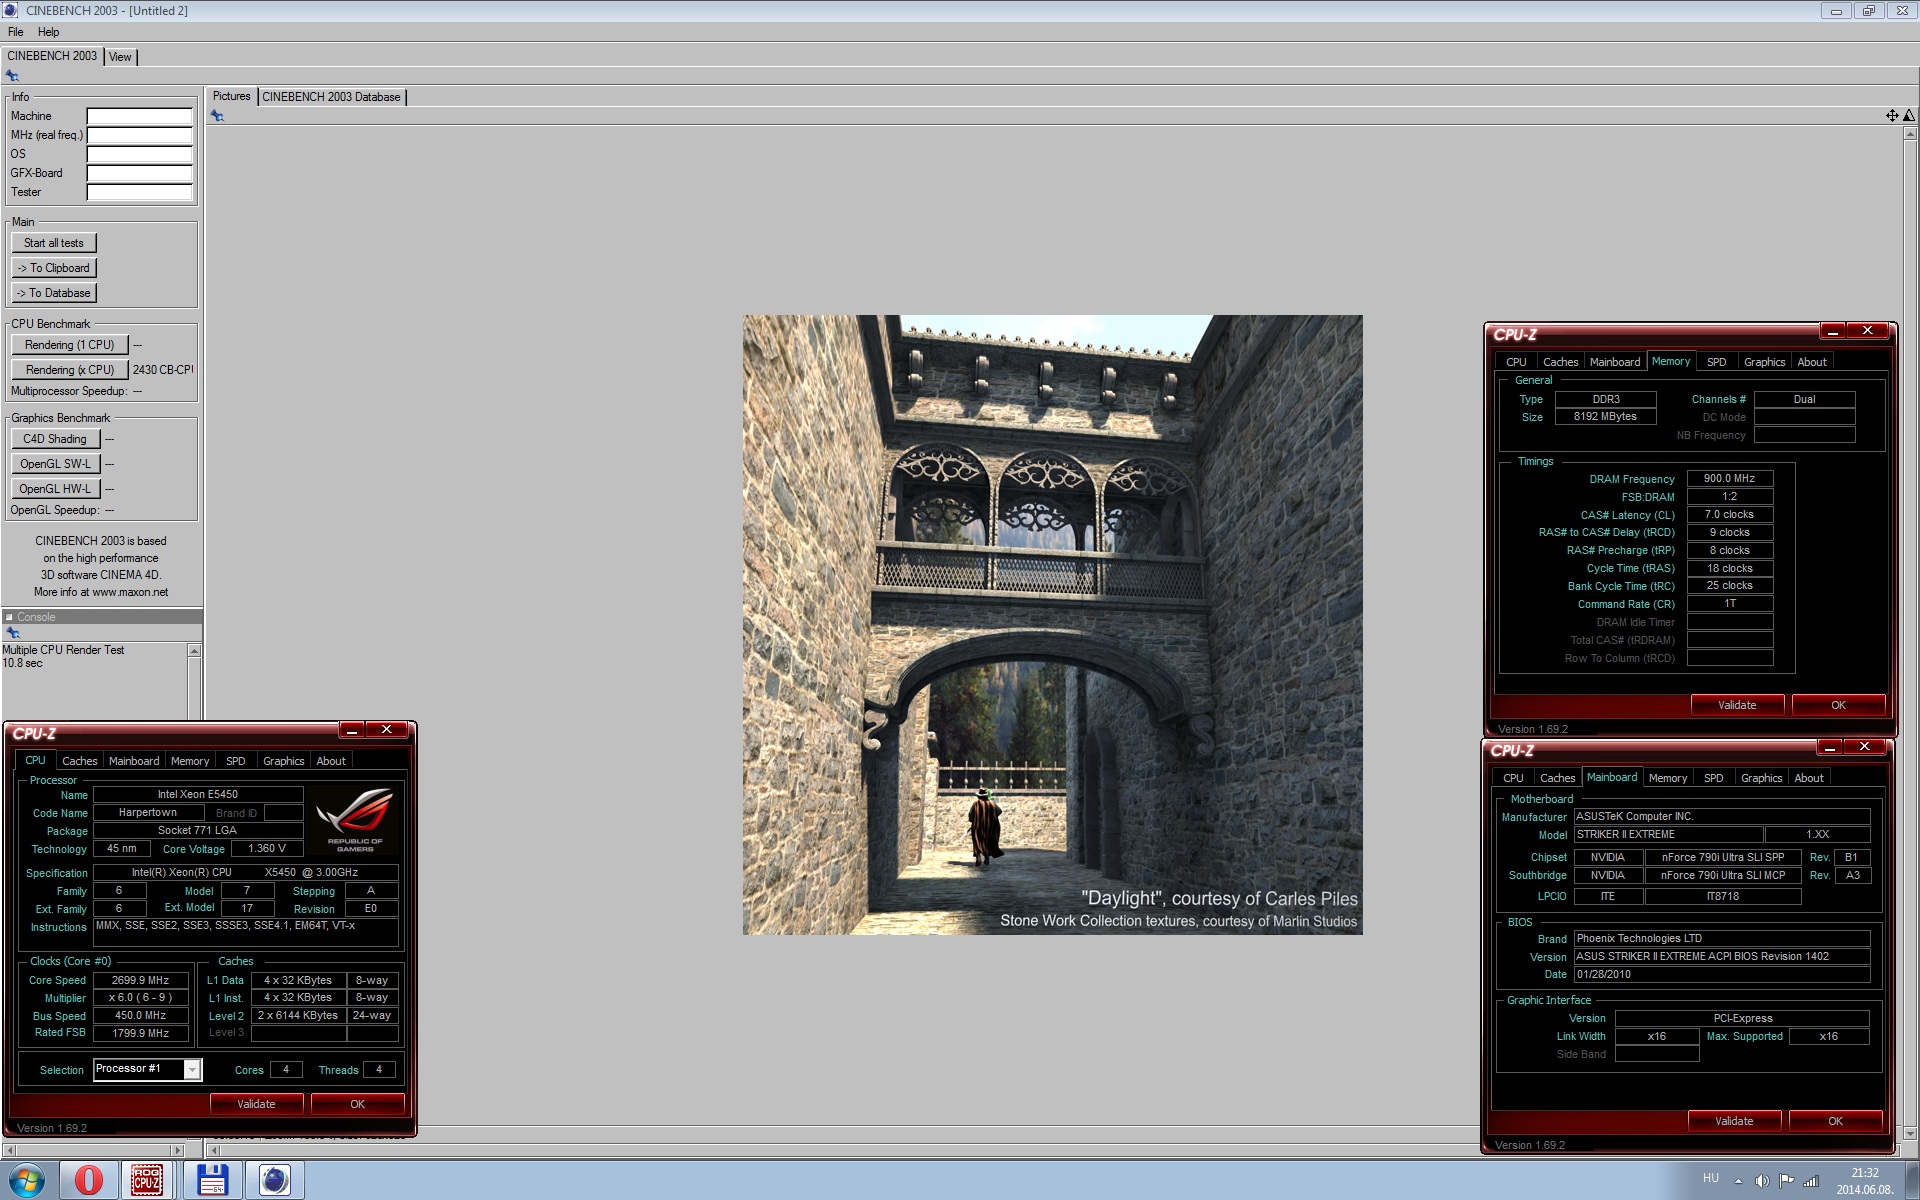Click picture view horizontal scrollbar left arrow
This screenshot has width=1920, height=1200.
click(x=213, y=1150)
